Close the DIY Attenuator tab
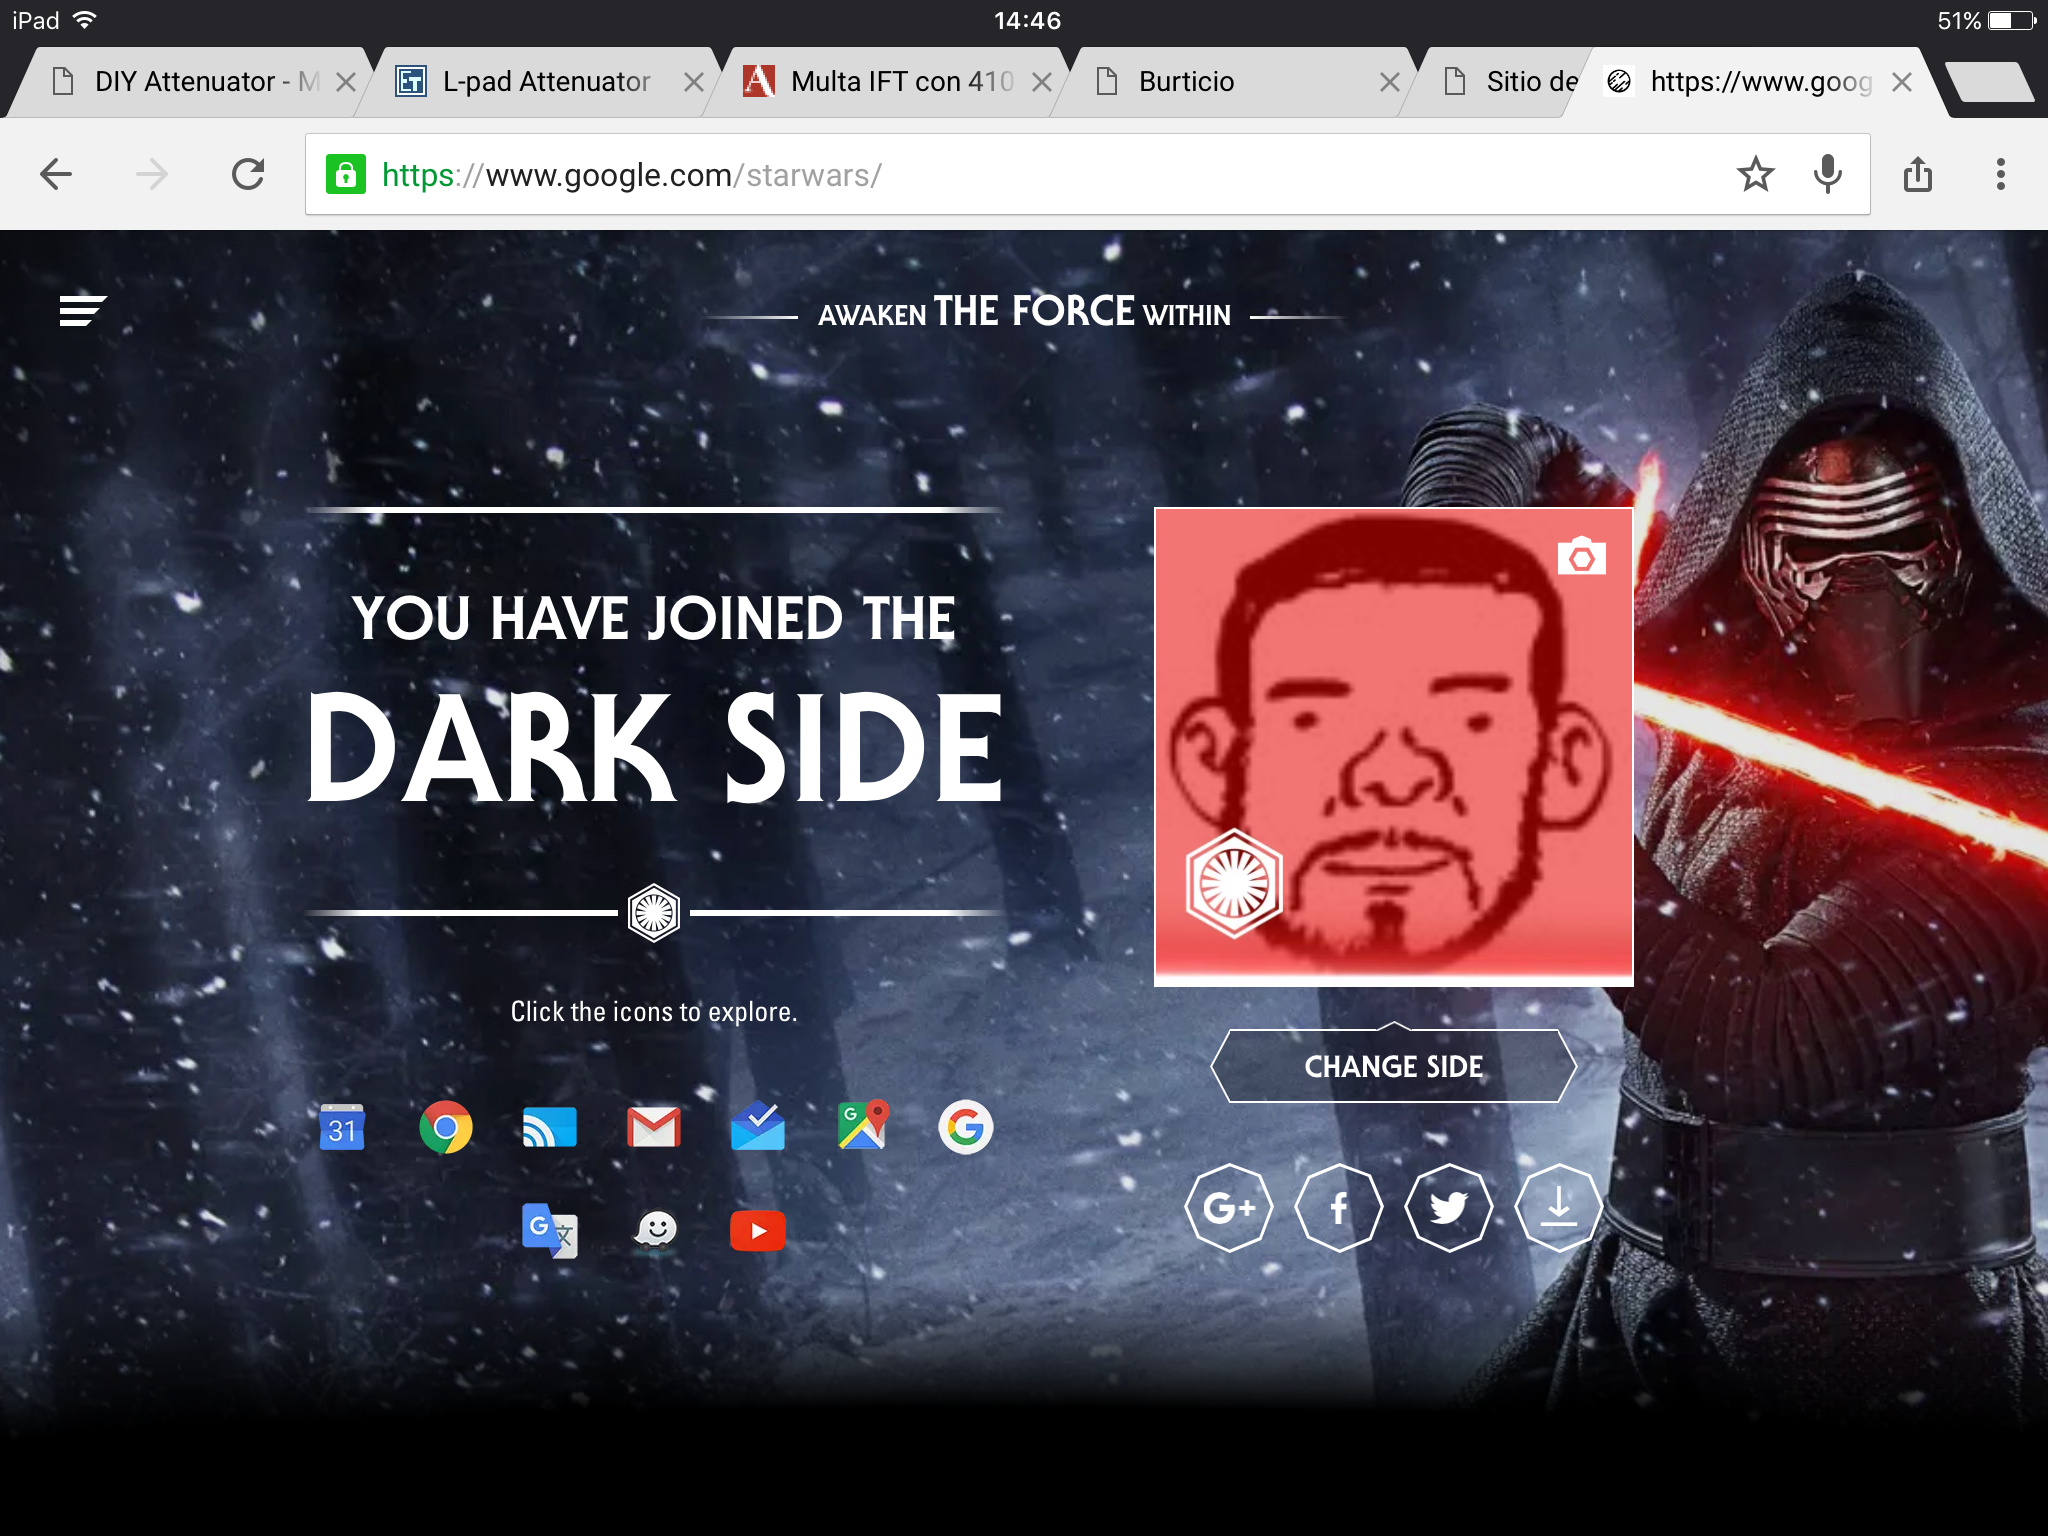The height and width of the screenshot is (1536, 2048). (346, 82)
